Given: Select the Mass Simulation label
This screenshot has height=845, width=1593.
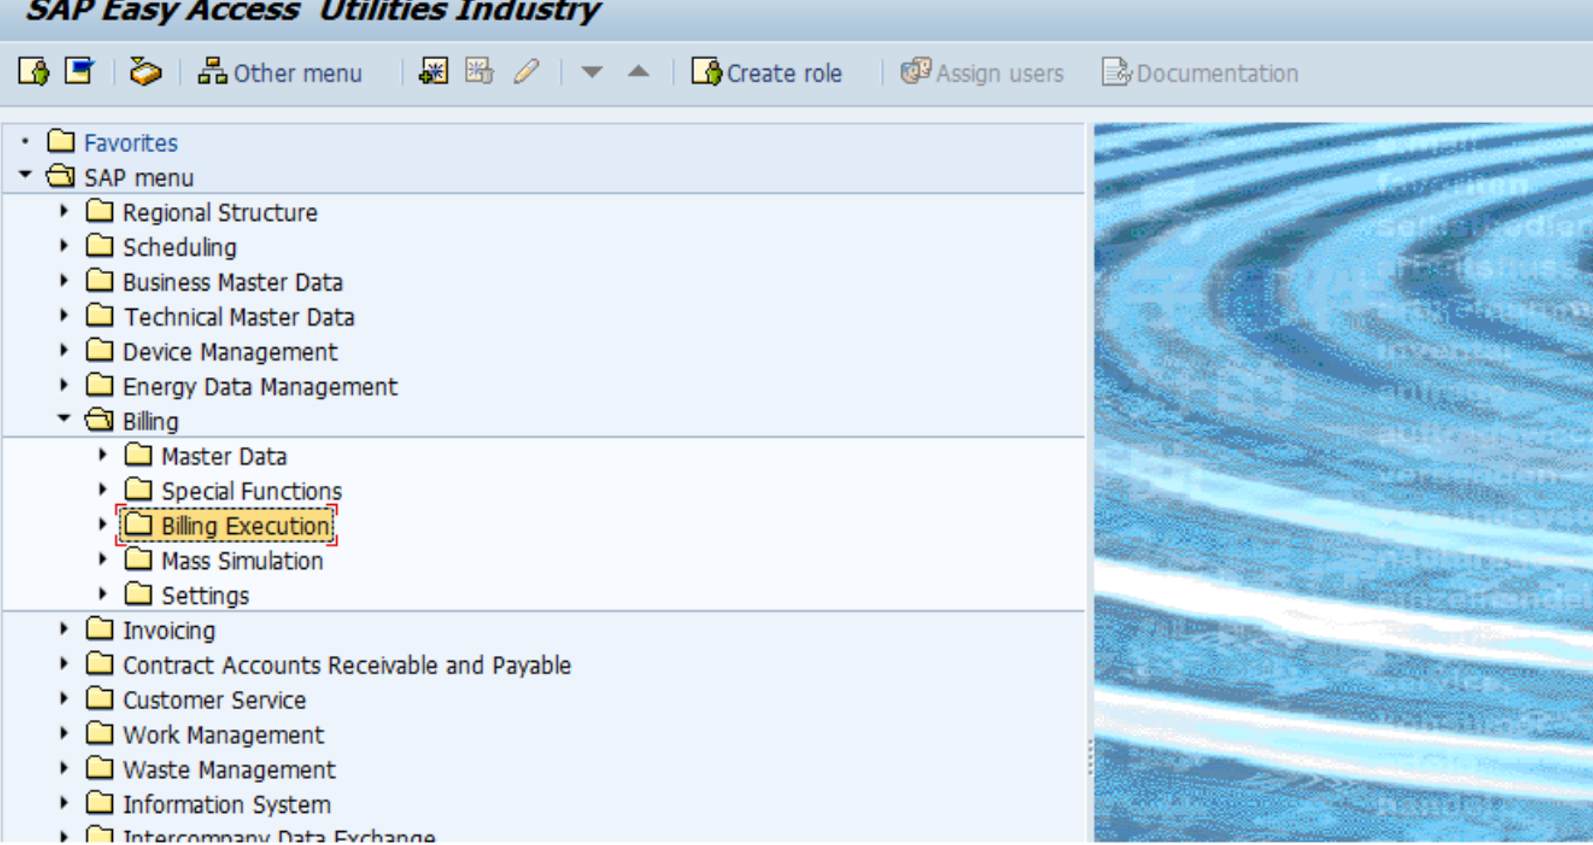Looking at the screenshot, I should click(x=242, y=561).
